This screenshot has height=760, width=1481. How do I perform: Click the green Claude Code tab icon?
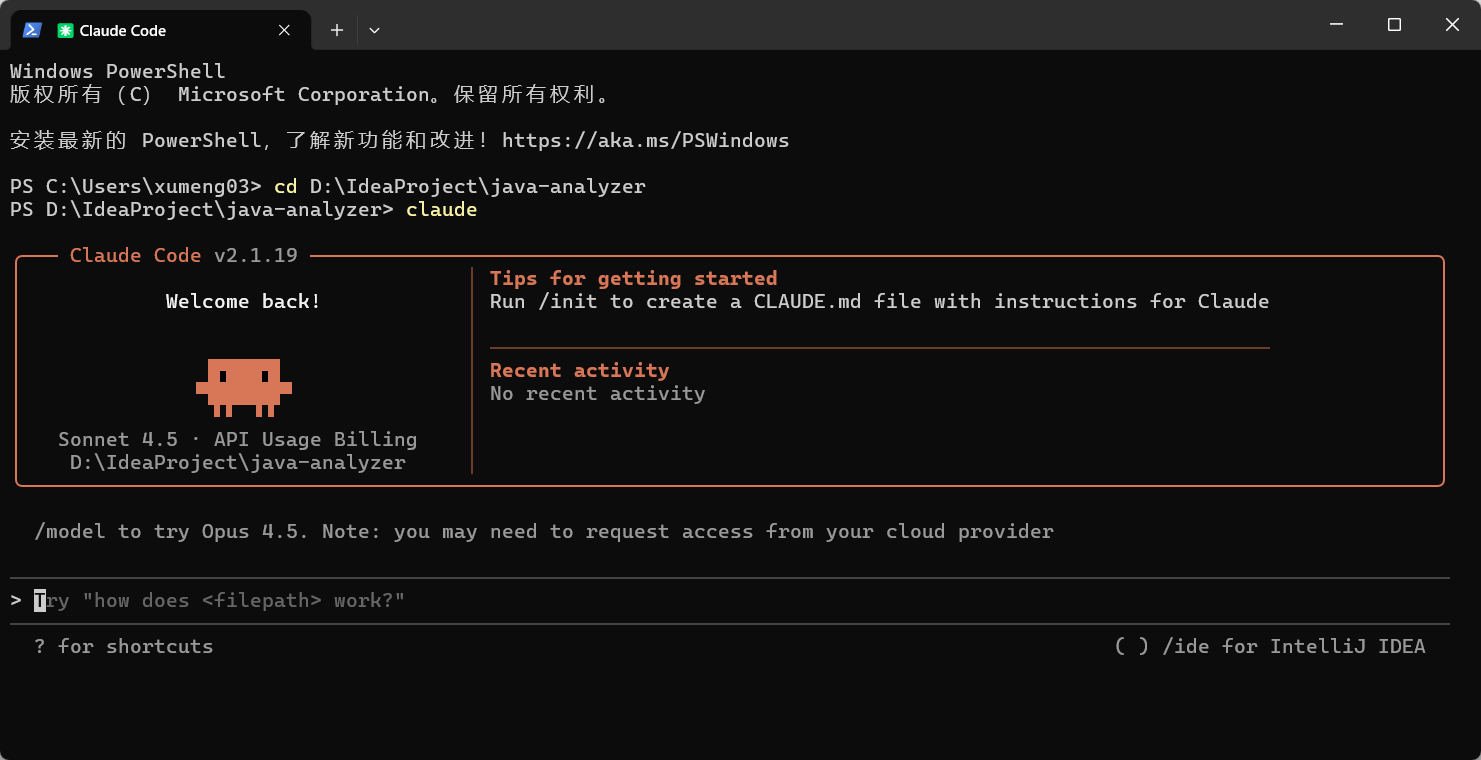(x=65, y=30)
